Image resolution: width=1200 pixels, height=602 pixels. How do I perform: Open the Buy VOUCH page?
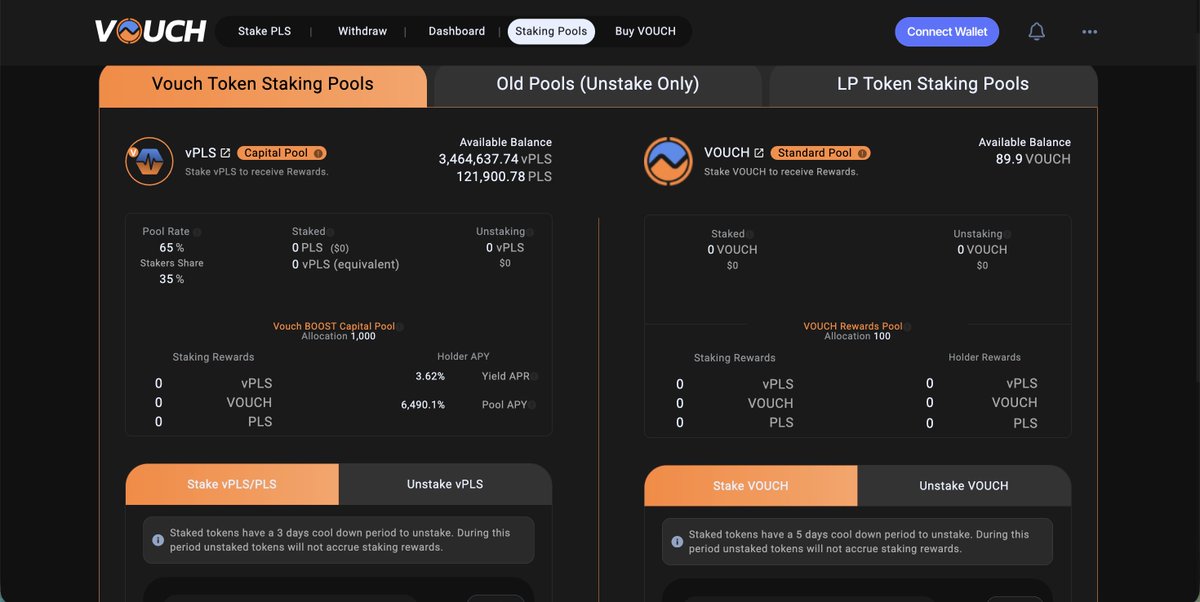pos(645,32)
